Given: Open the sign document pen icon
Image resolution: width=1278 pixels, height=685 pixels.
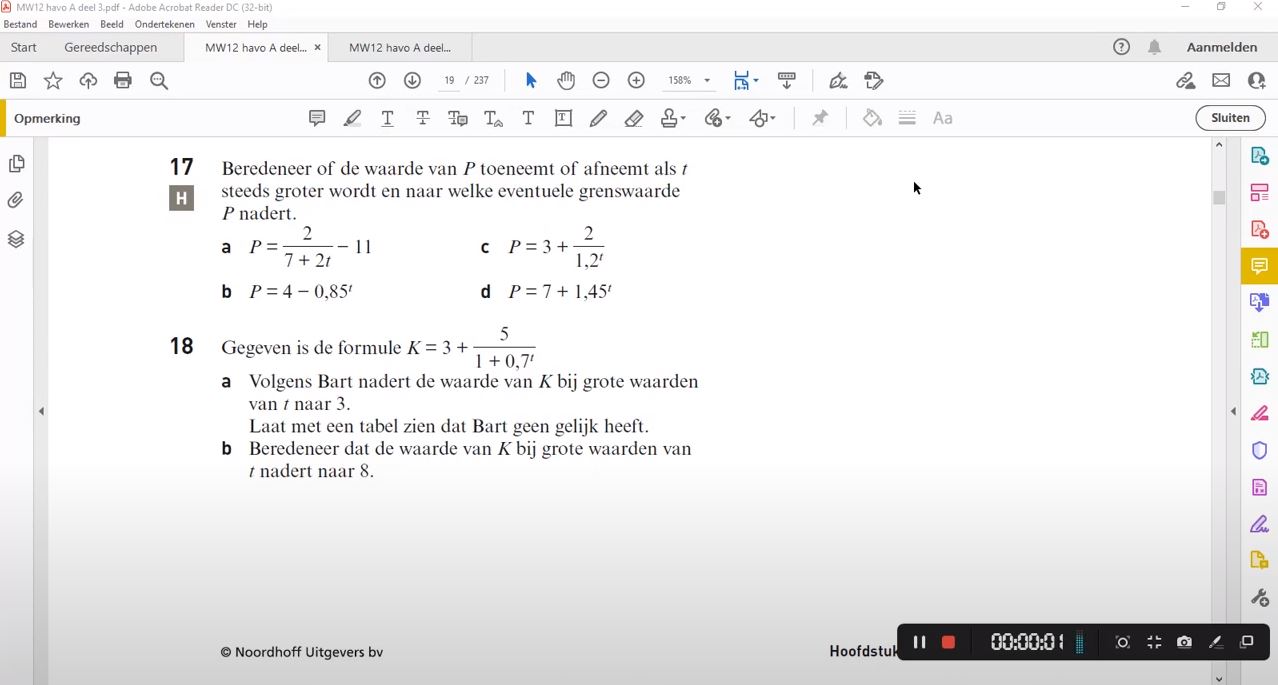Looking at the screenshot, I should pos(838,81).
